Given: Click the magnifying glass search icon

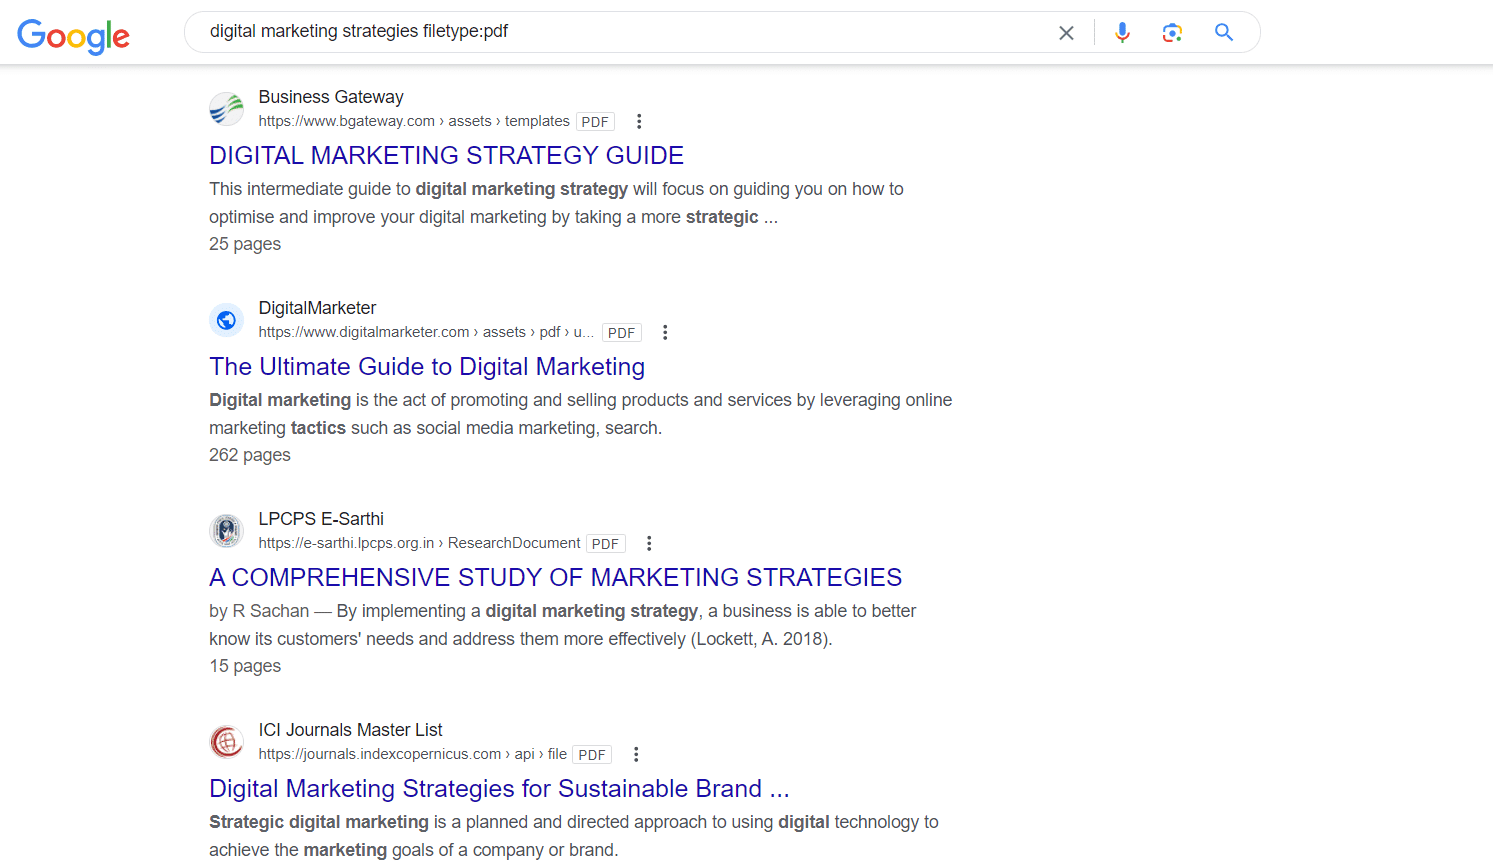Looking at the screenshot, I should pos(1223,32).
